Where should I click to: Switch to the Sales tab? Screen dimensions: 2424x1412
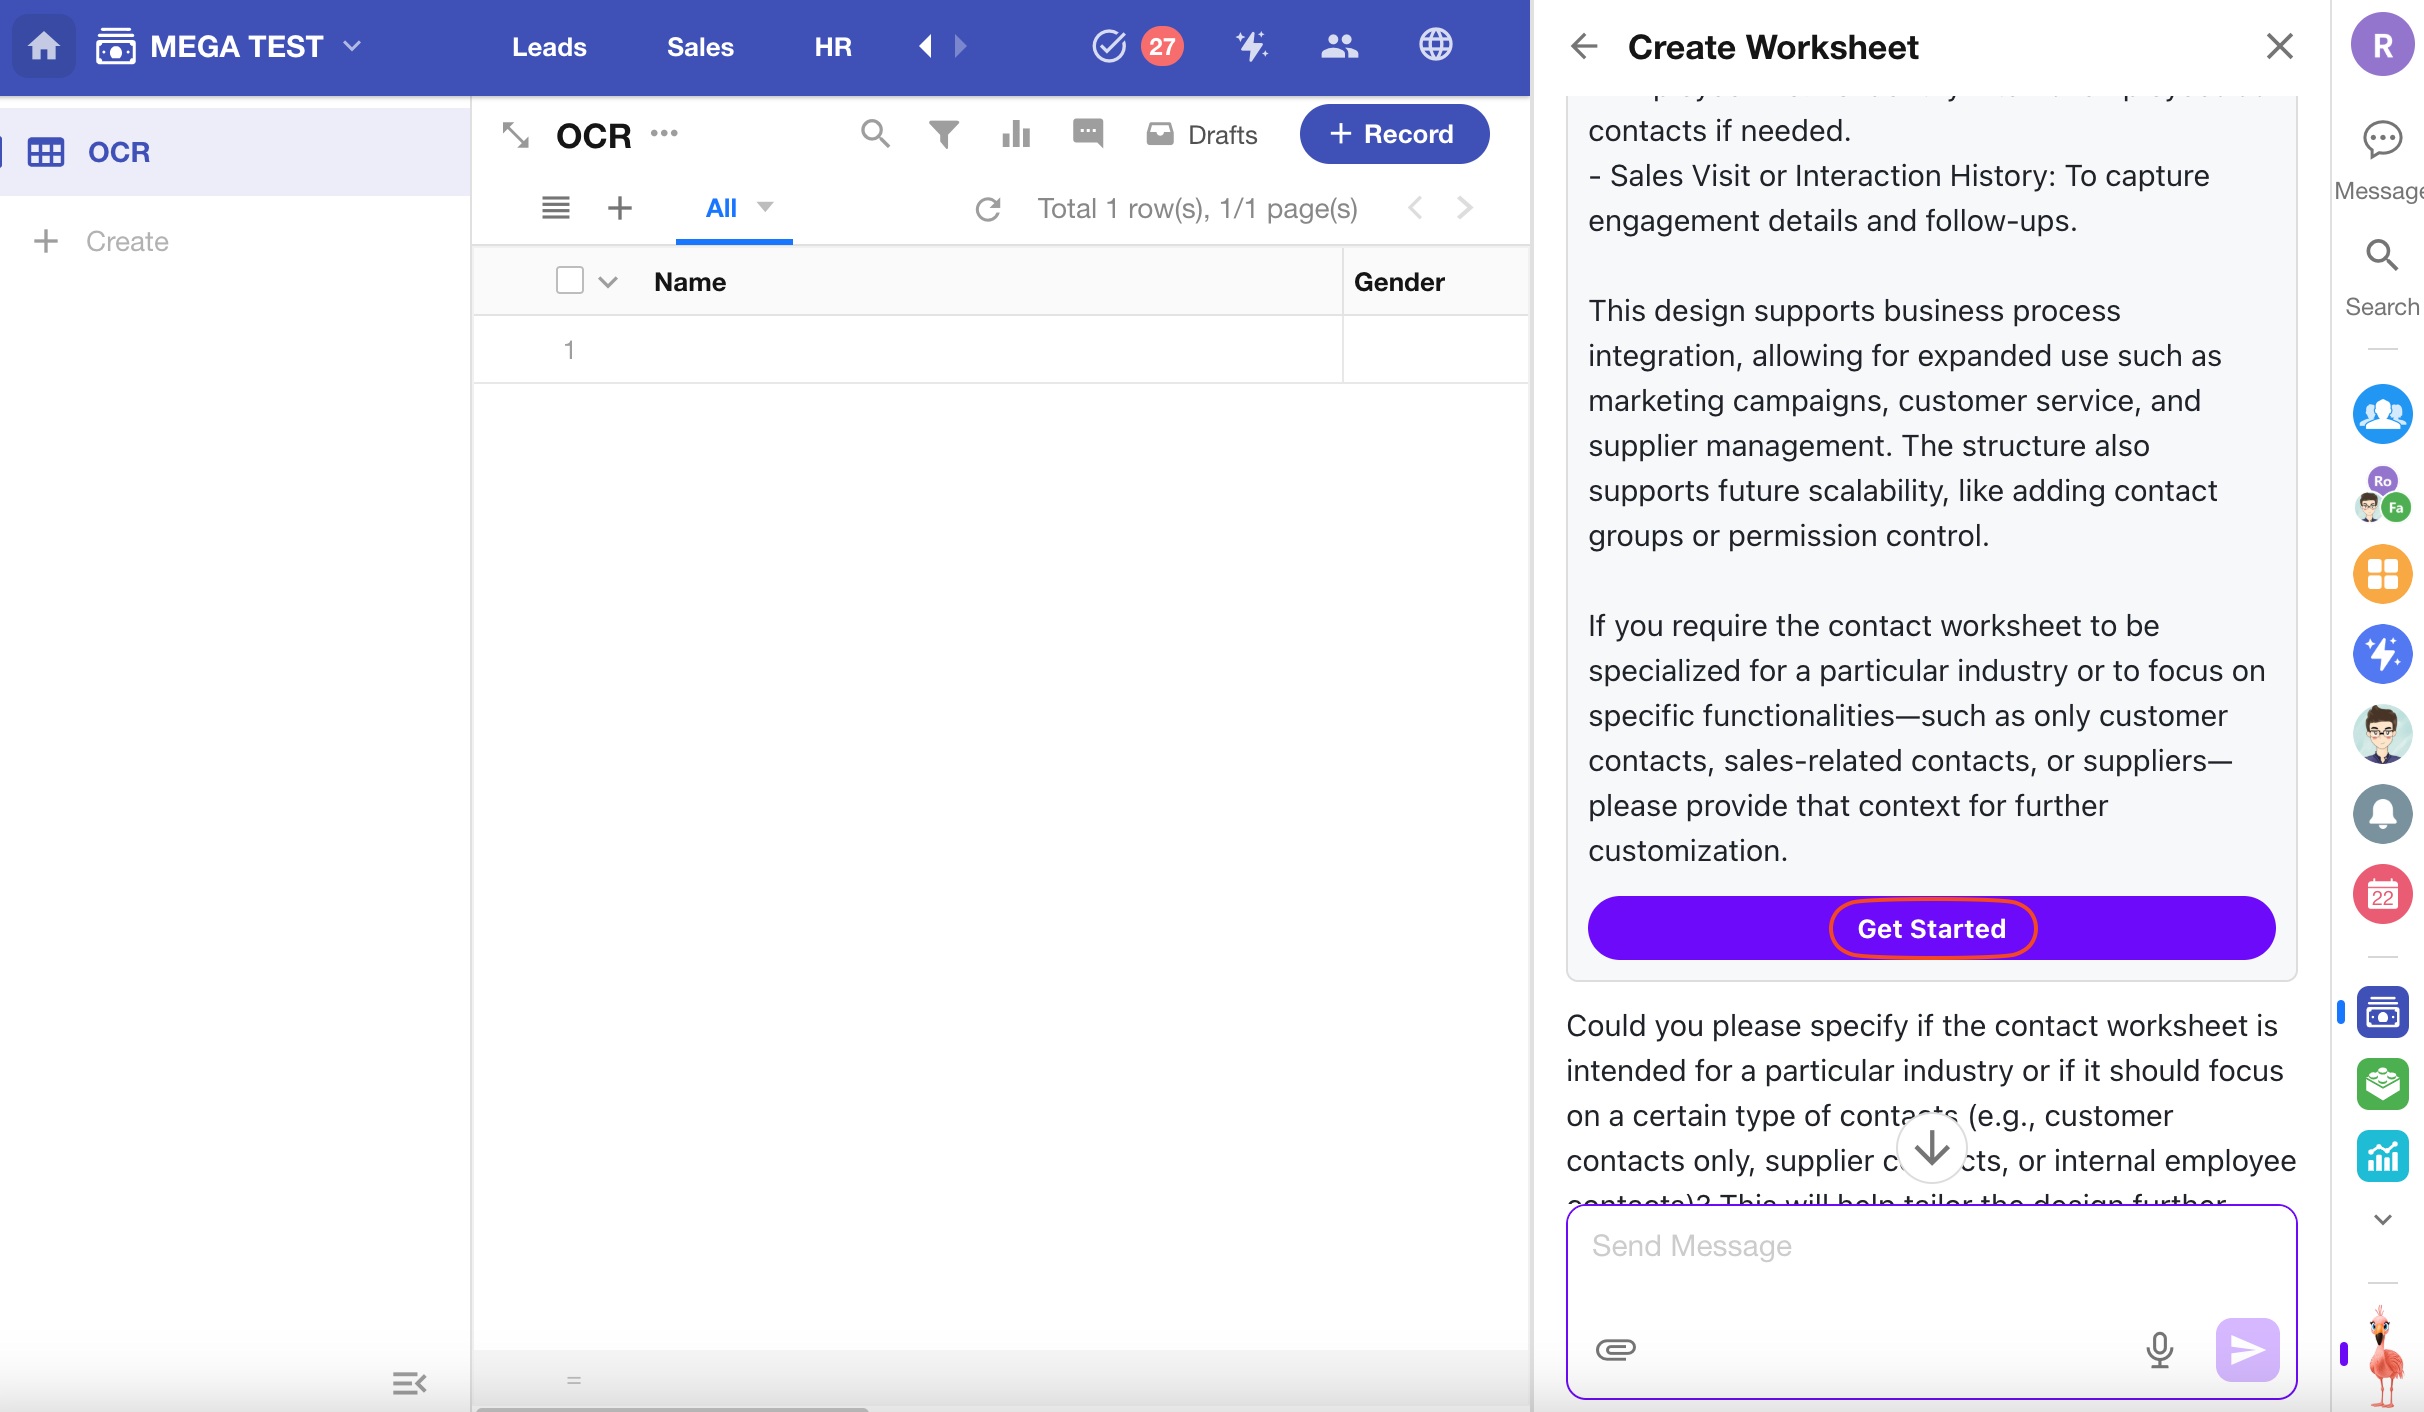[700, 47]
